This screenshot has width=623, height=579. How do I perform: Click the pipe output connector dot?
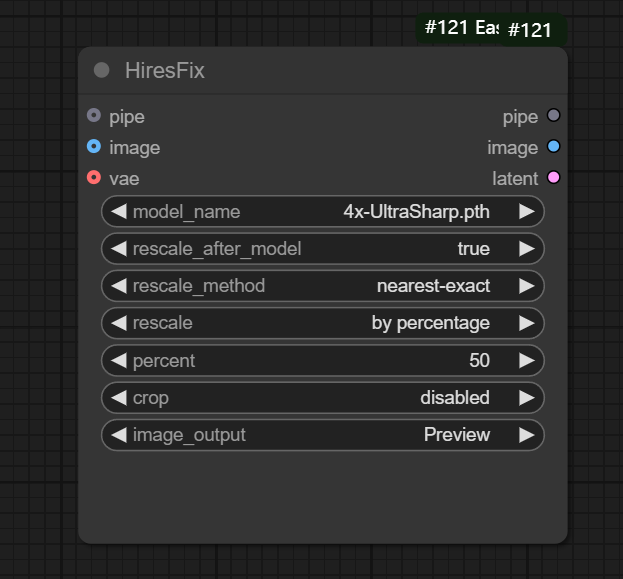click(554, 116)
